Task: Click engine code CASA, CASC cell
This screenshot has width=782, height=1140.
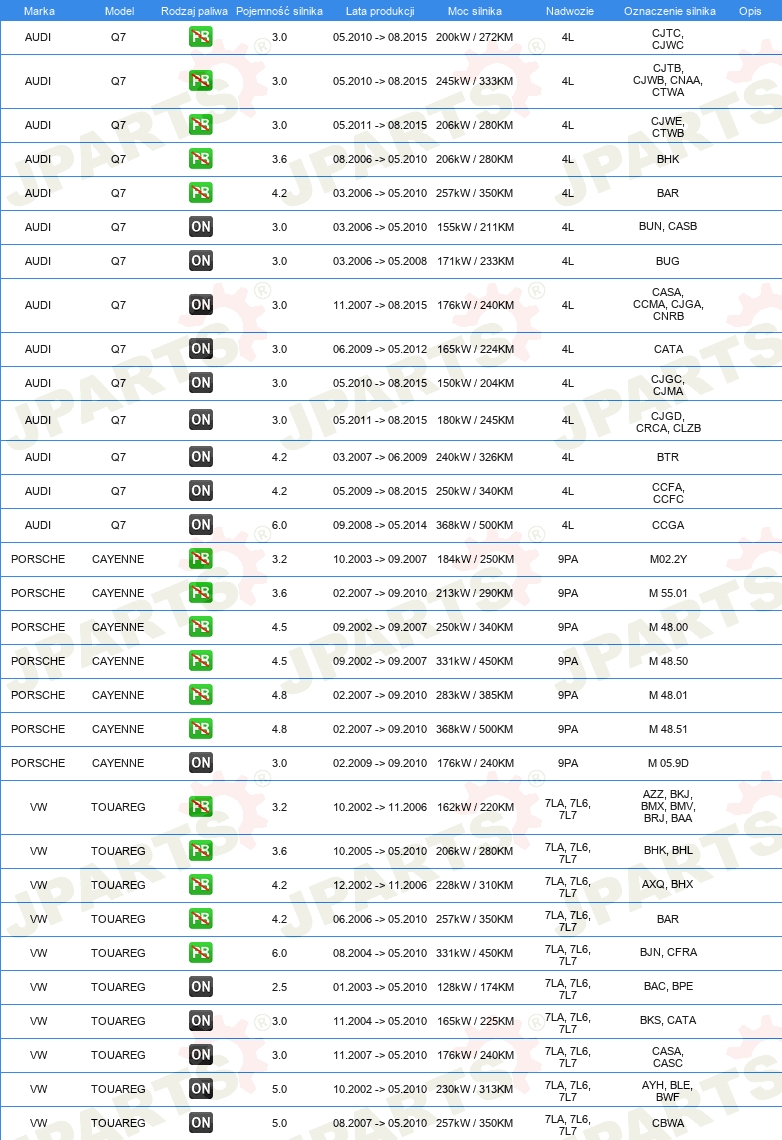Action: (668, 1057)
